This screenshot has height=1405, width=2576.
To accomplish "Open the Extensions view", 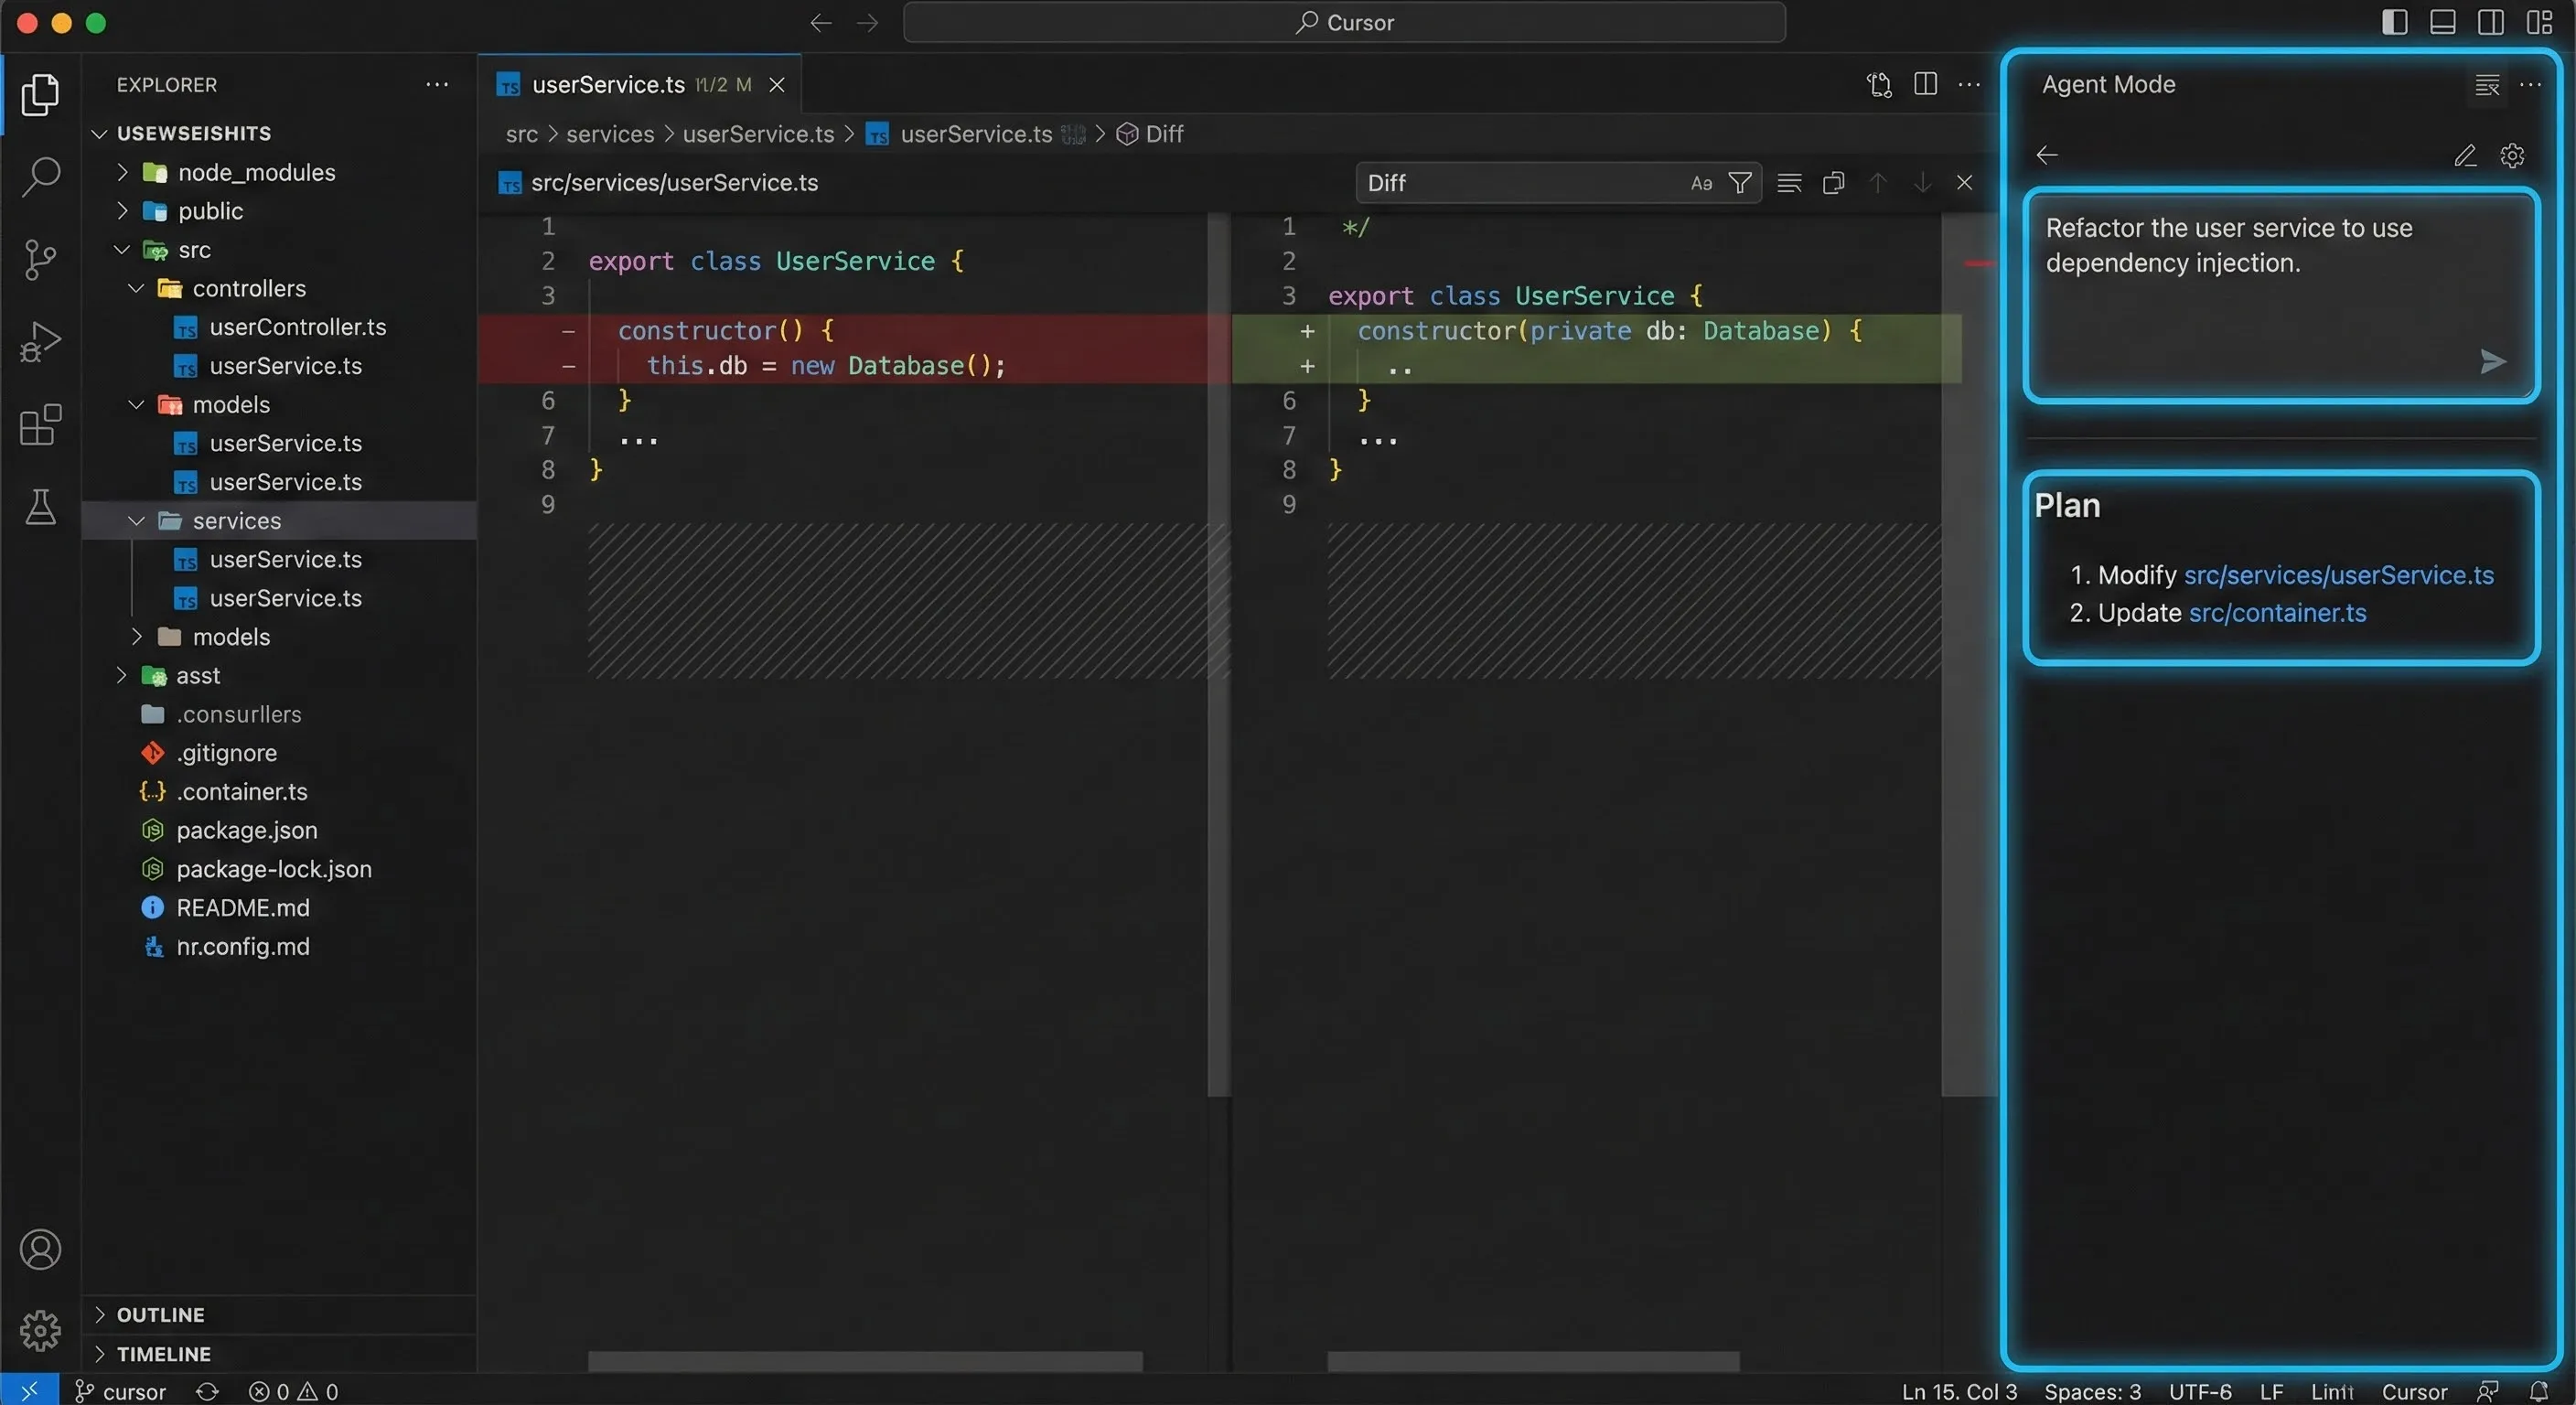I will [41, 425].
